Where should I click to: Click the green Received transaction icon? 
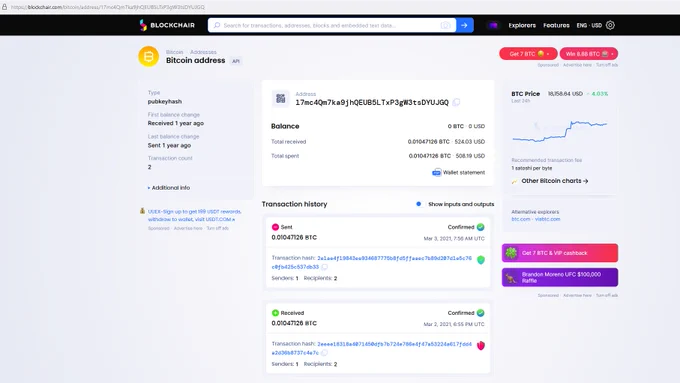[275, 313]
